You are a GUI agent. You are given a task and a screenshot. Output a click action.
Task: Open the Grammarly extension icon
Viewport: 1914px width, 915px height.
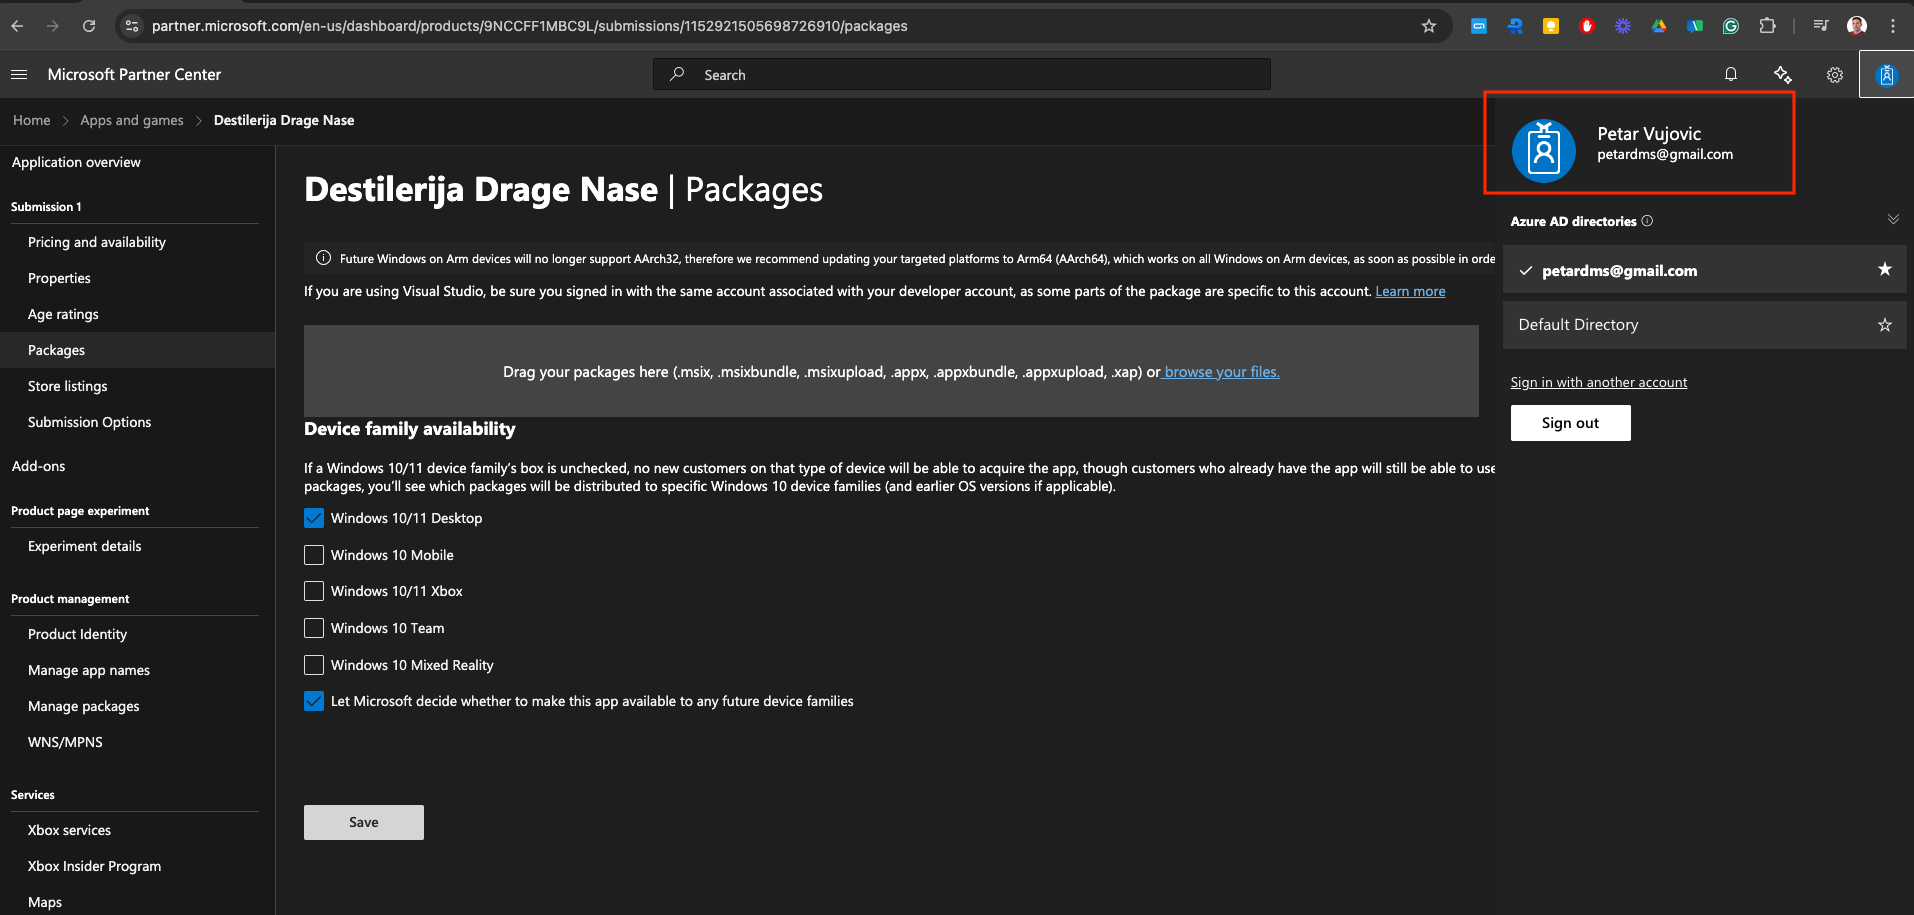tap(1731, 26)
